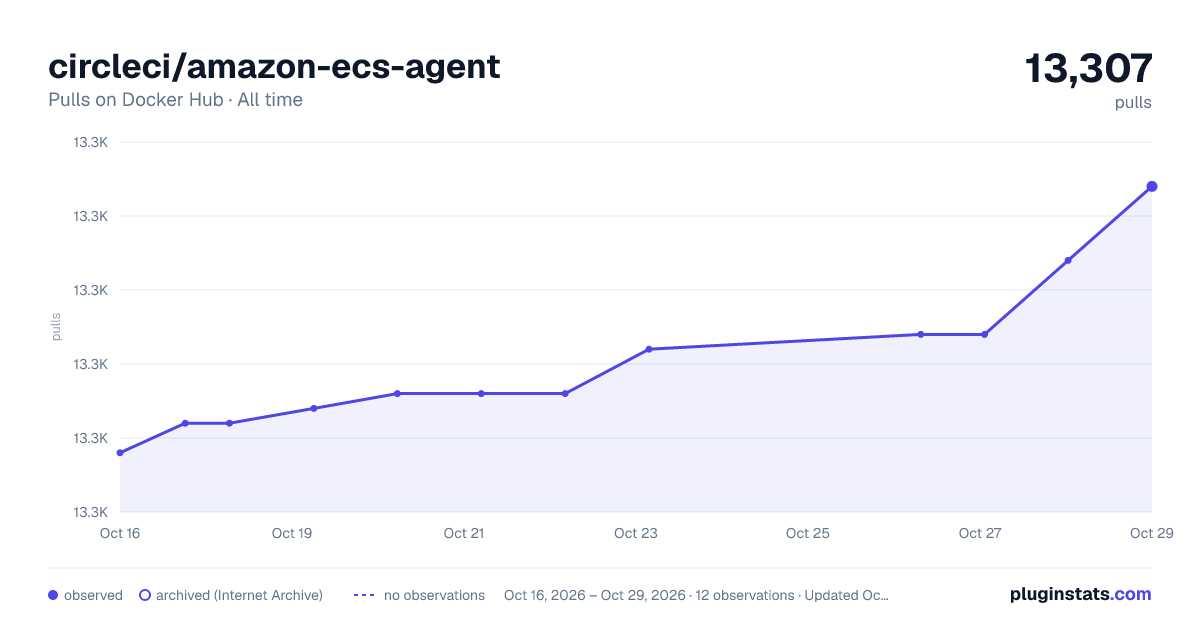Open the pluginstats.com link
Image resolution: width=1200 pixels, height=630 pixels.
1080,594
